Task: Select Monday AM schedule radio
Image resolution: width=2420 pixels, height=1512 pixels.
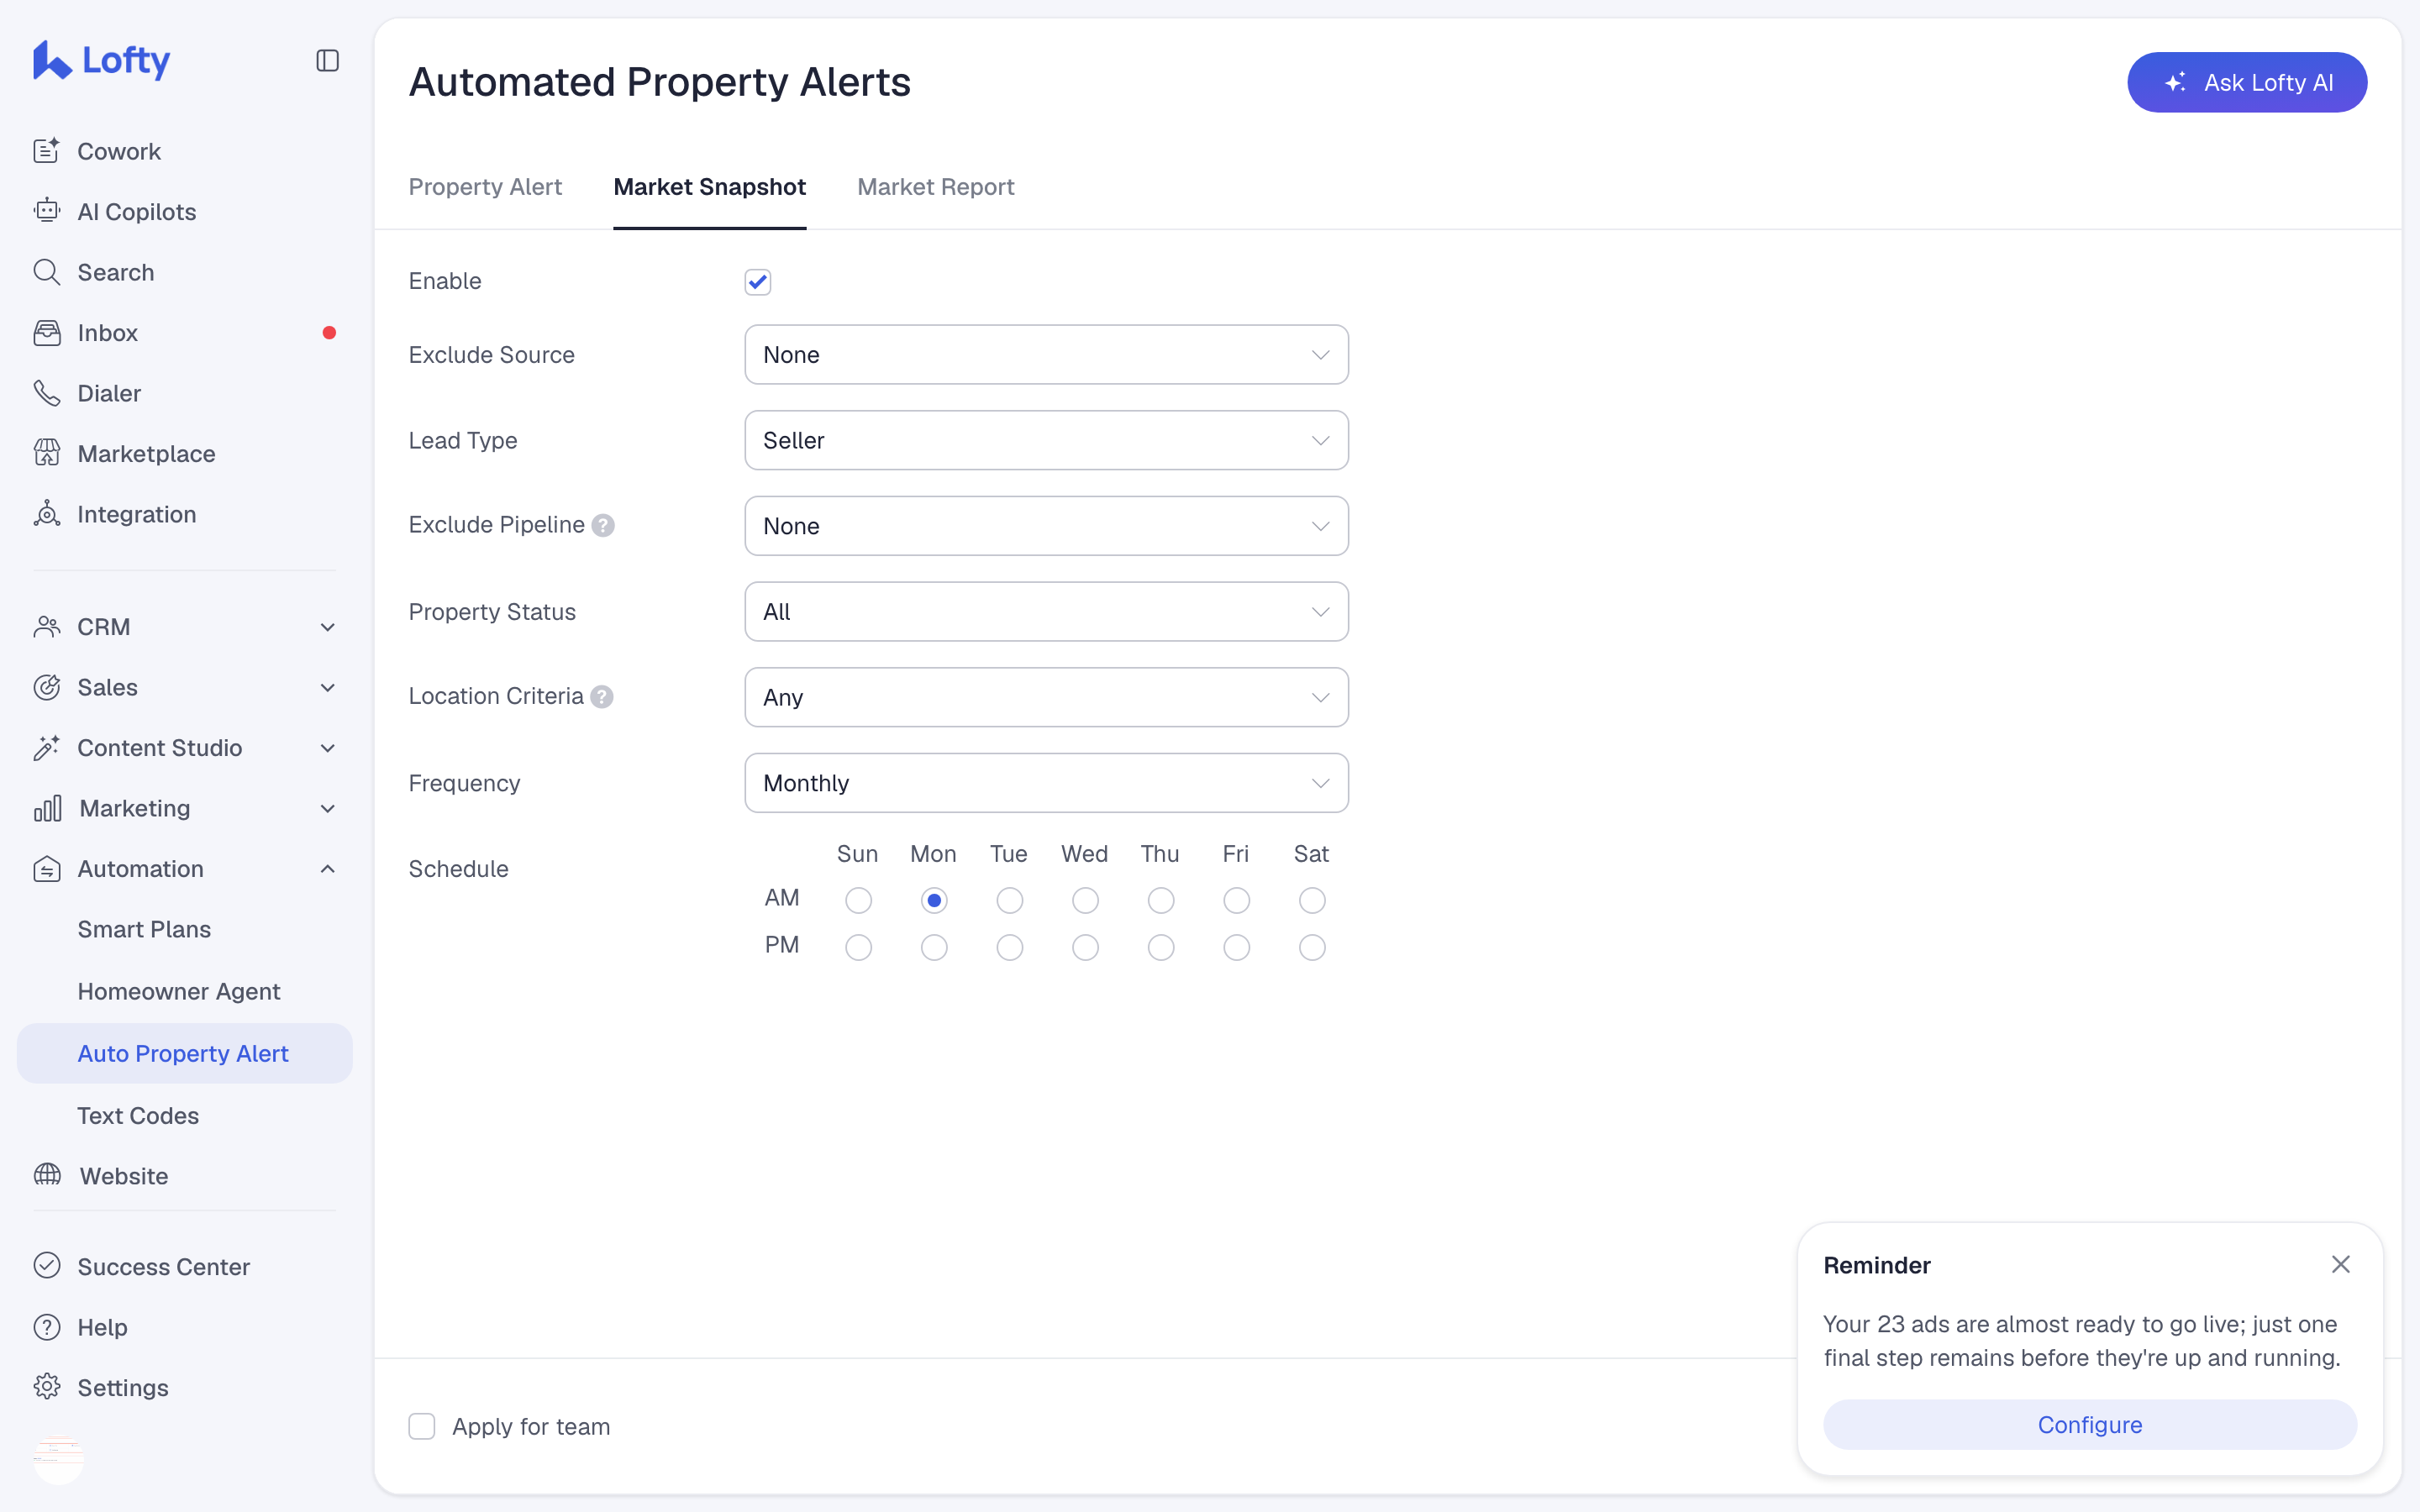Action: coord(934,901)
